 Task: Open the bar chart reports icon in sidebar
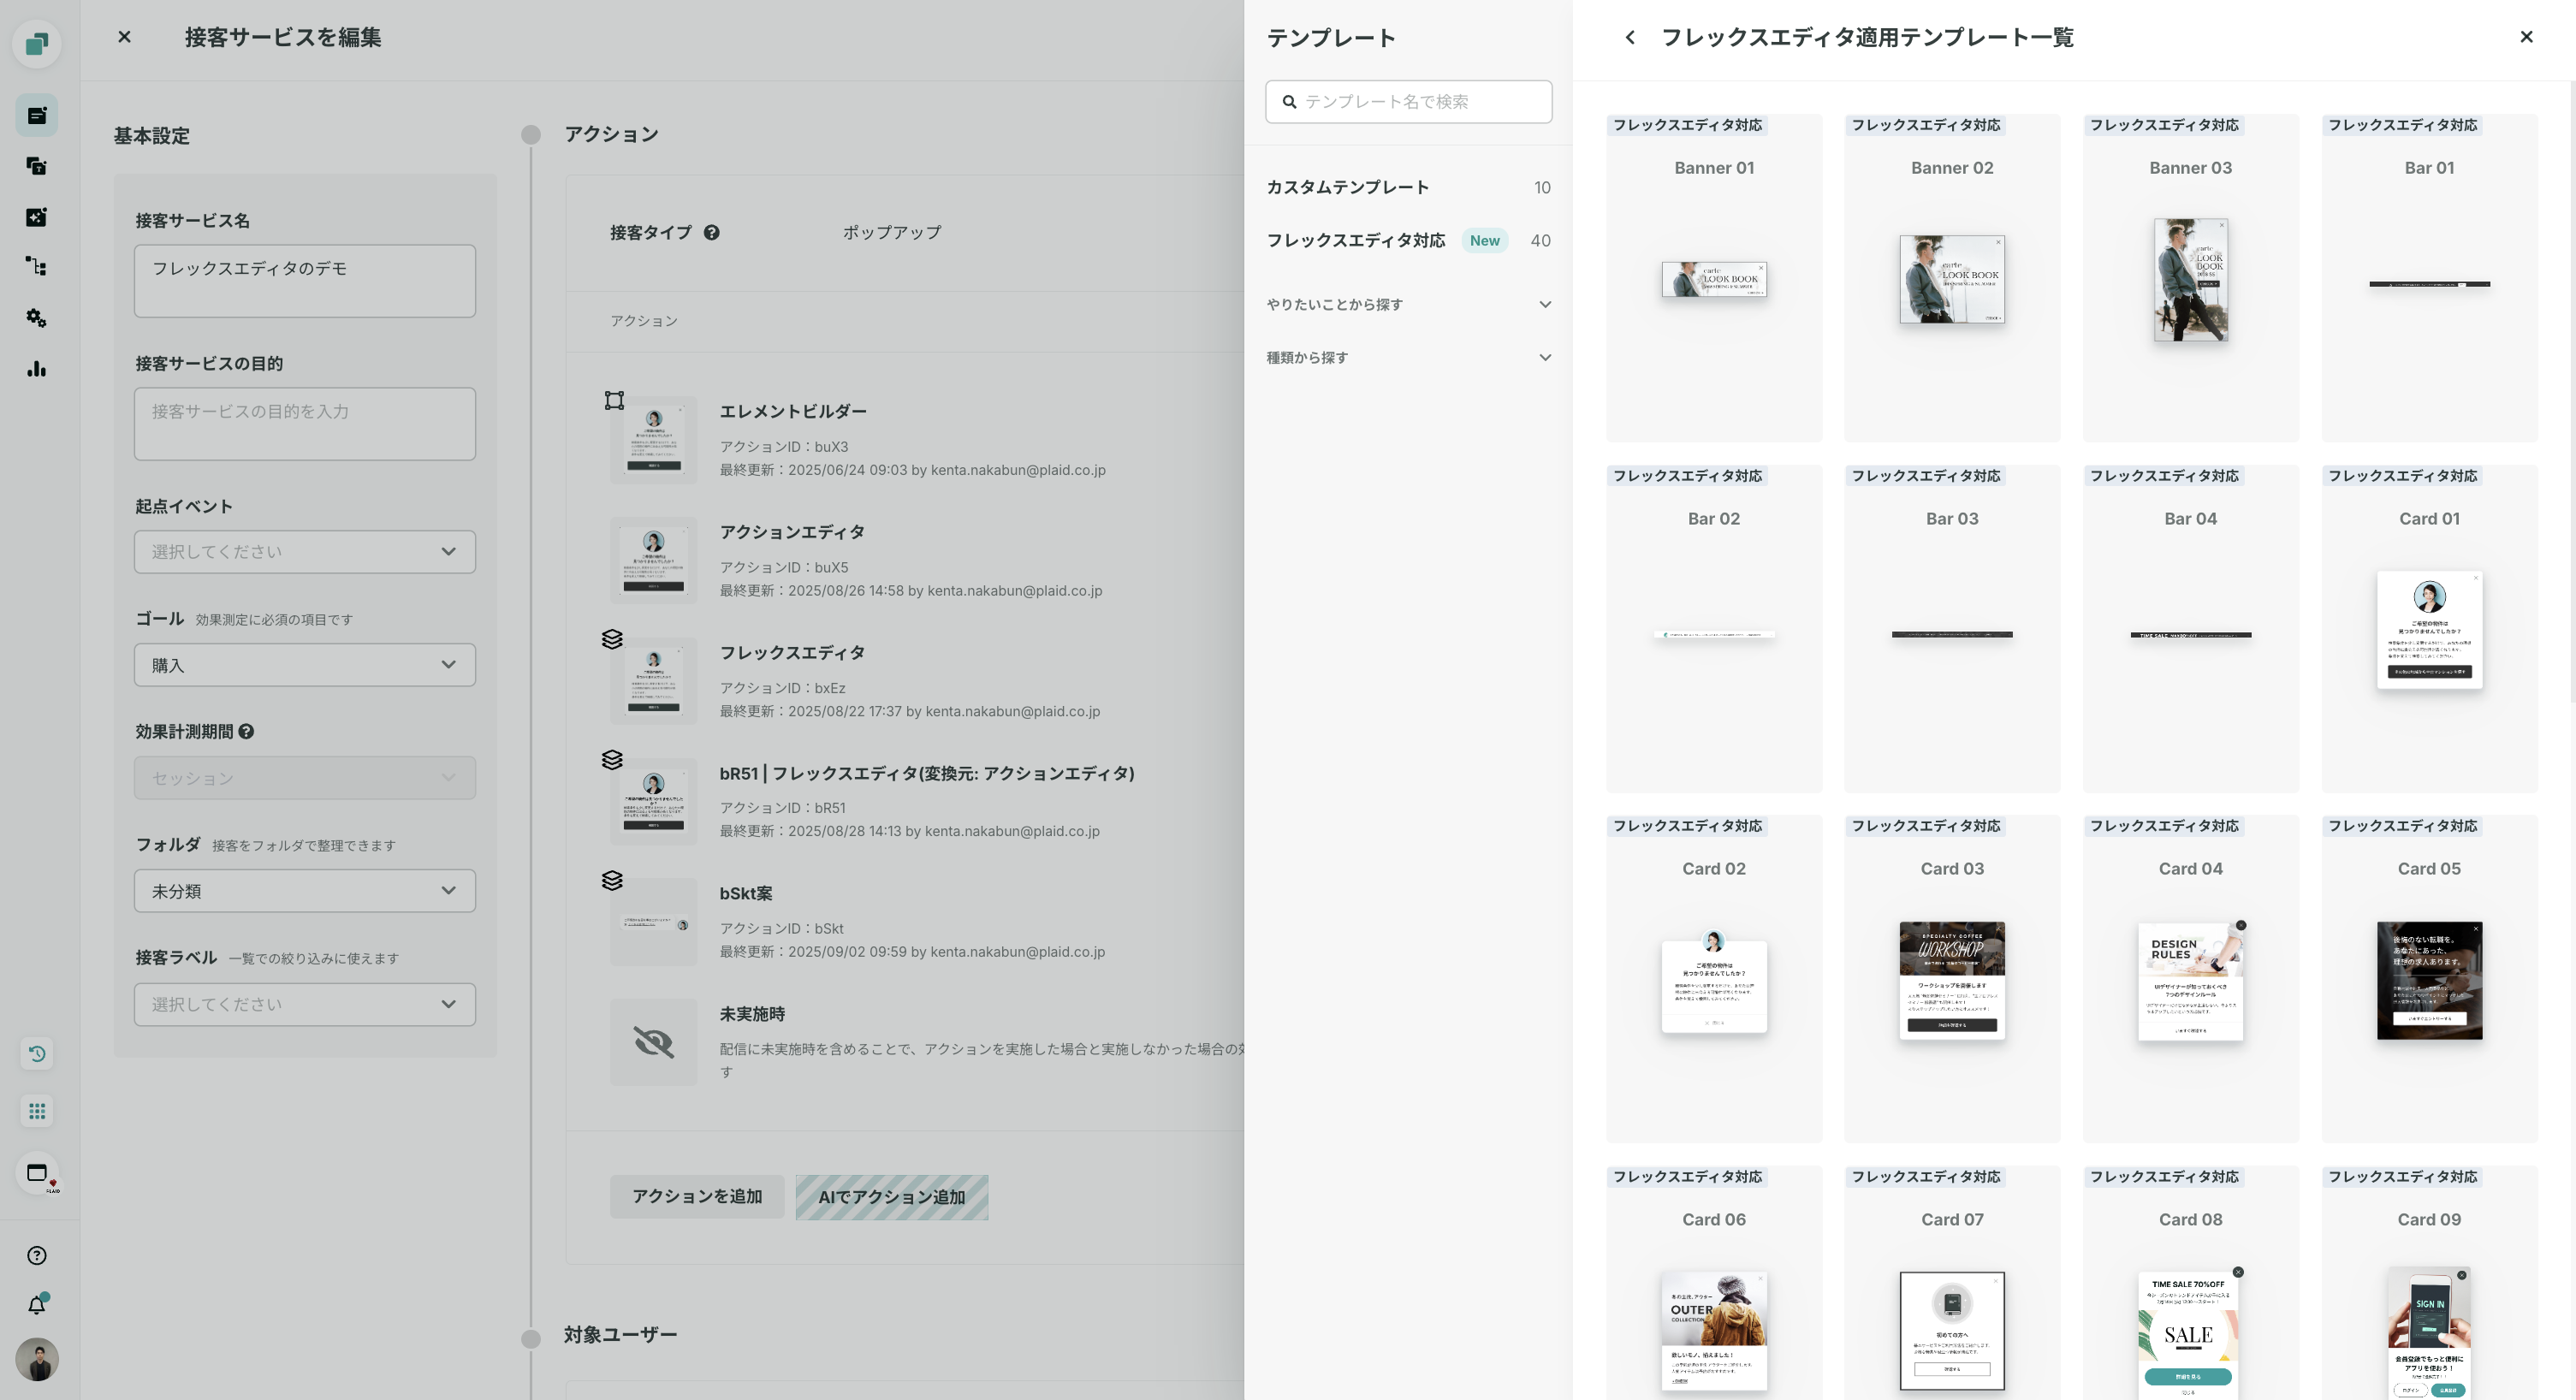(37, 369)
